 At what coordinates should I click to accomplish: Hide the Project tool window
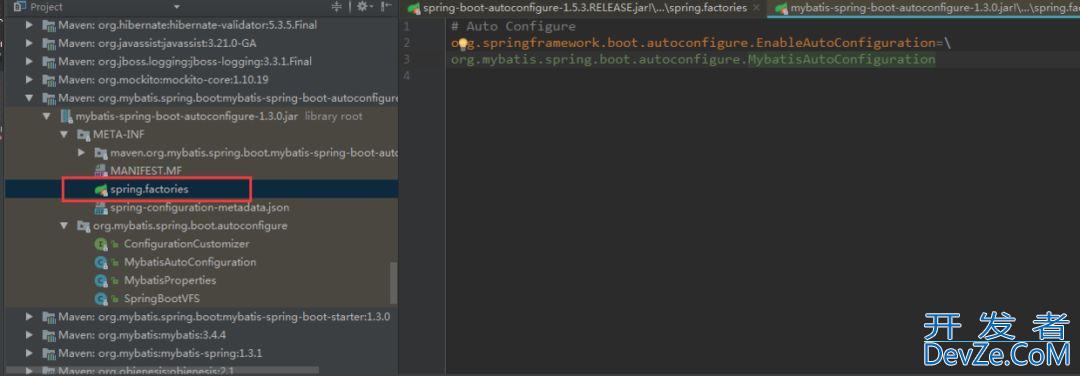(386, 7)
